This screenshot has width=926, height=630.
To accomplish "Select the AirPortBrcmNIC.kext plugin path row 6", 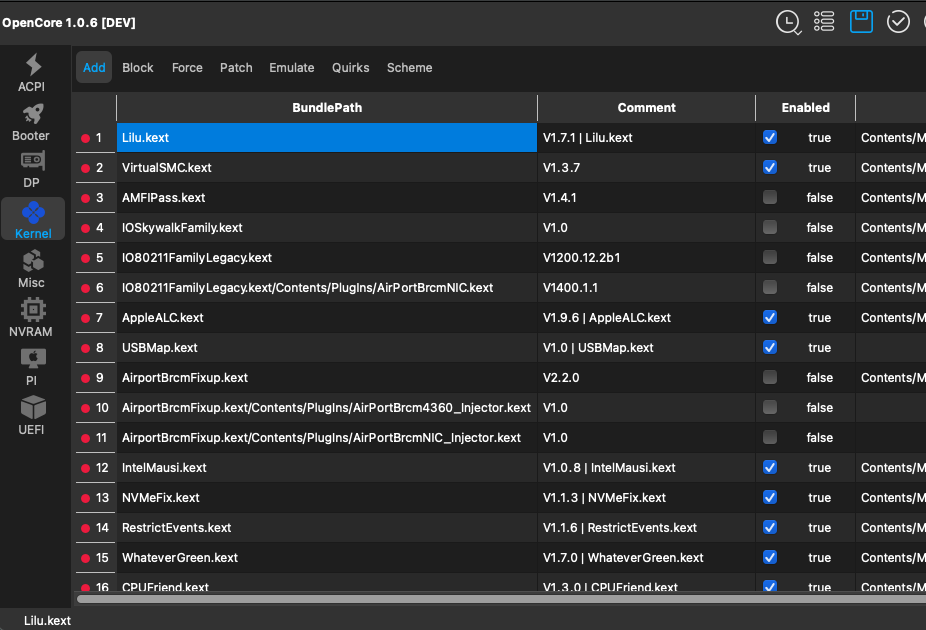I will 327,288.
